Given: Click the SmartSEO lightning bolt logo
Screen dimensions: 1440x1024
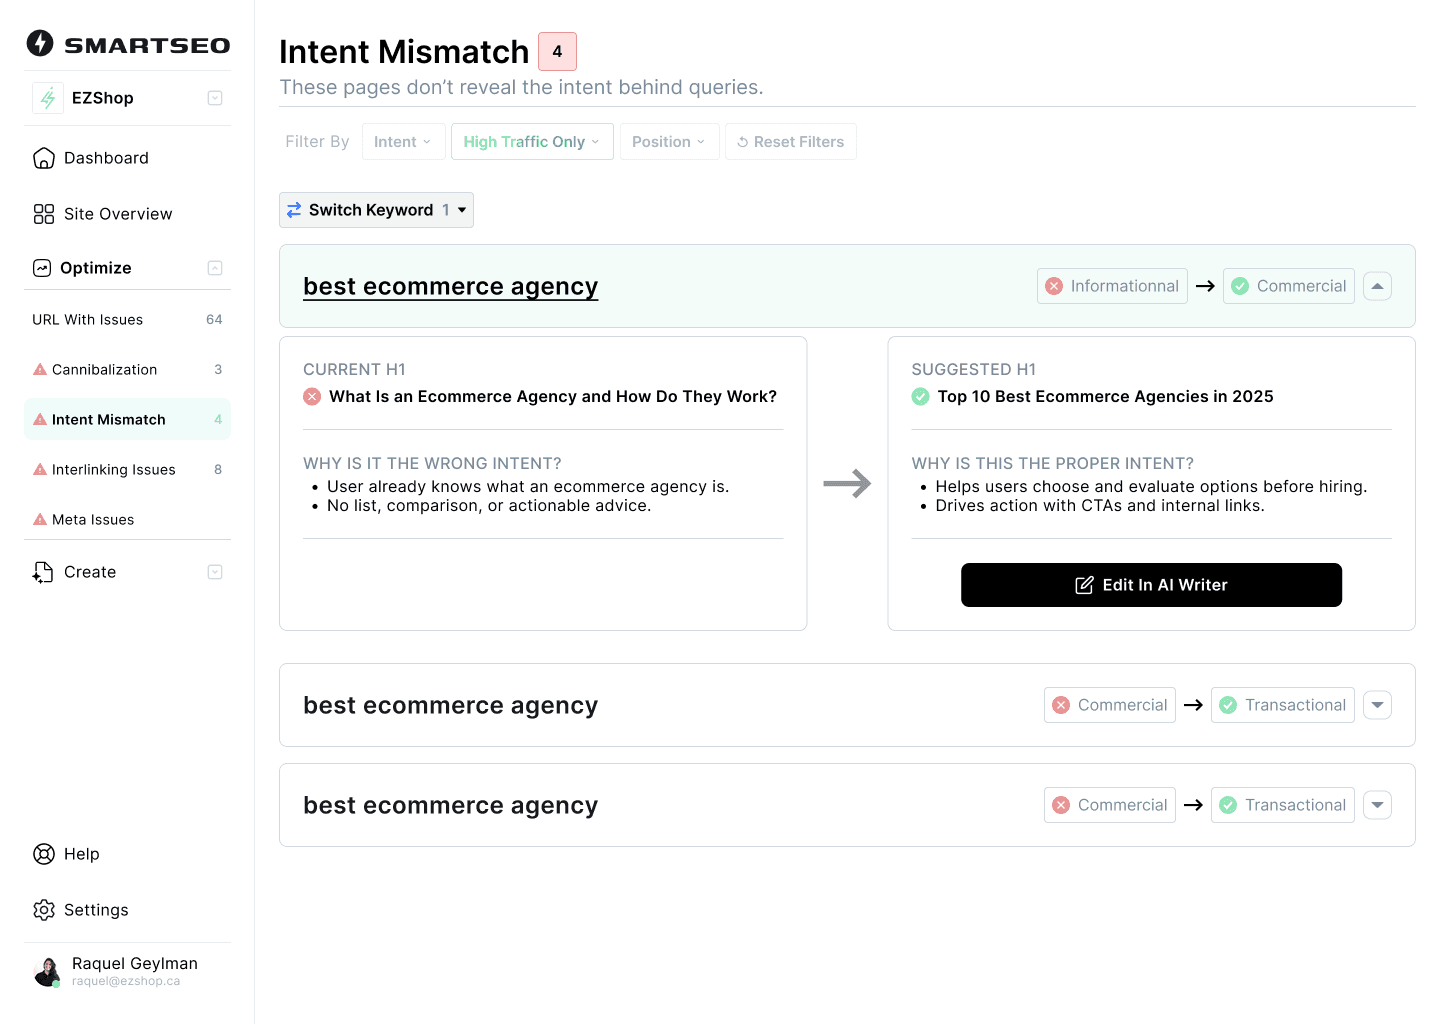Looking at the screenshot, I should pos(40,43).
